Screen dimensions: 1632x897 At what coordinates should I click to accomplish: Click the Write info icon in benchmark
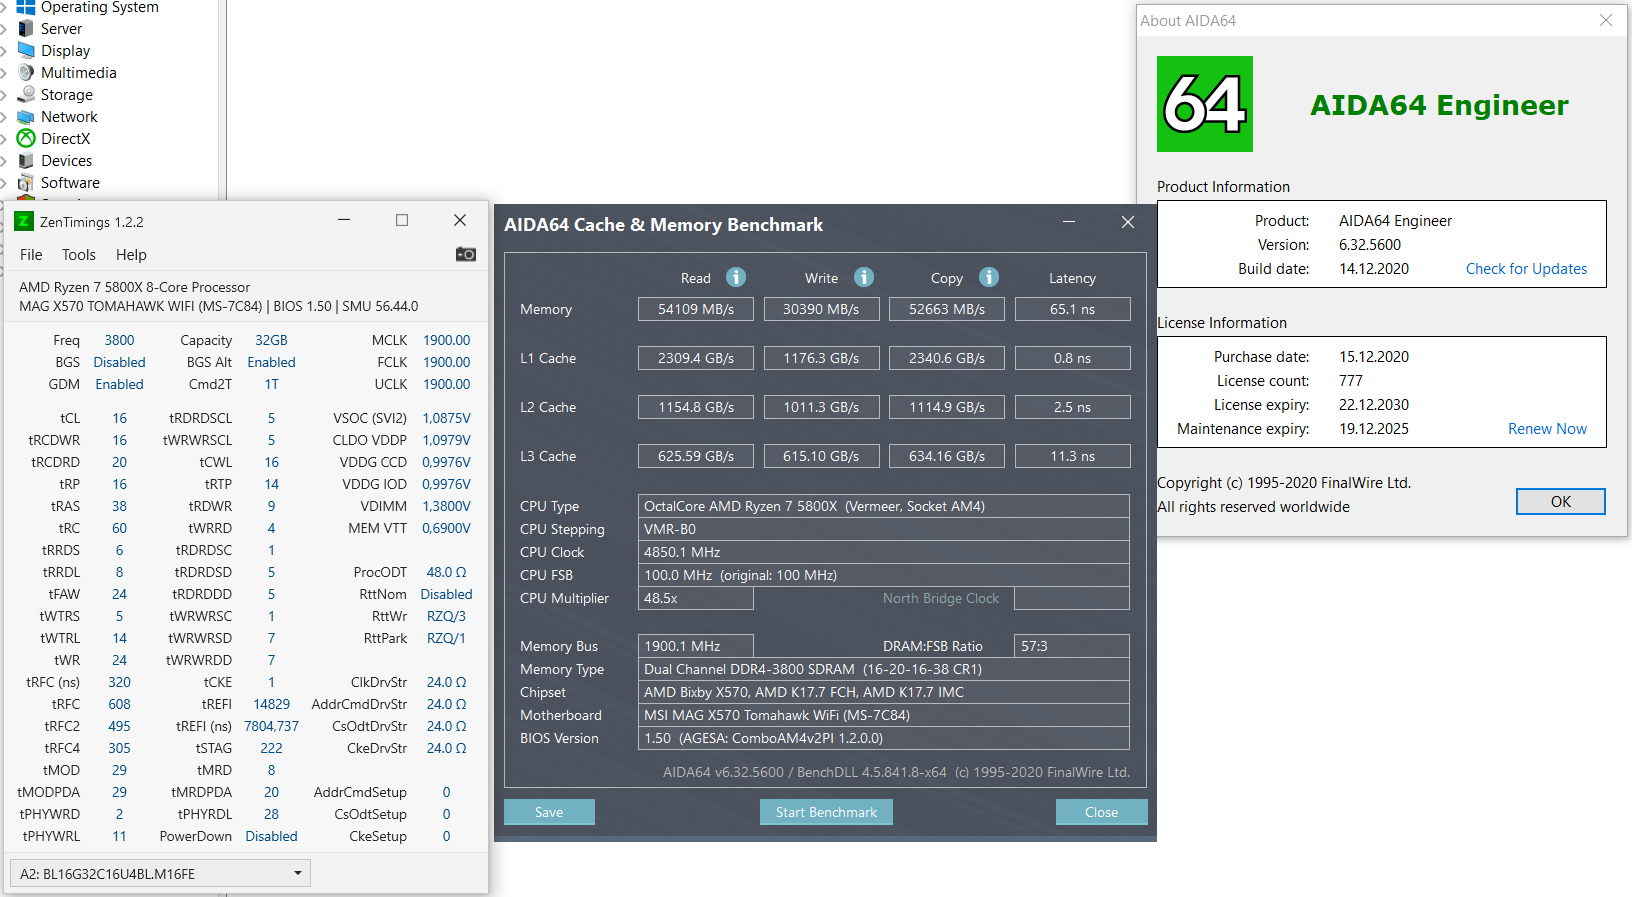(864, 277)
